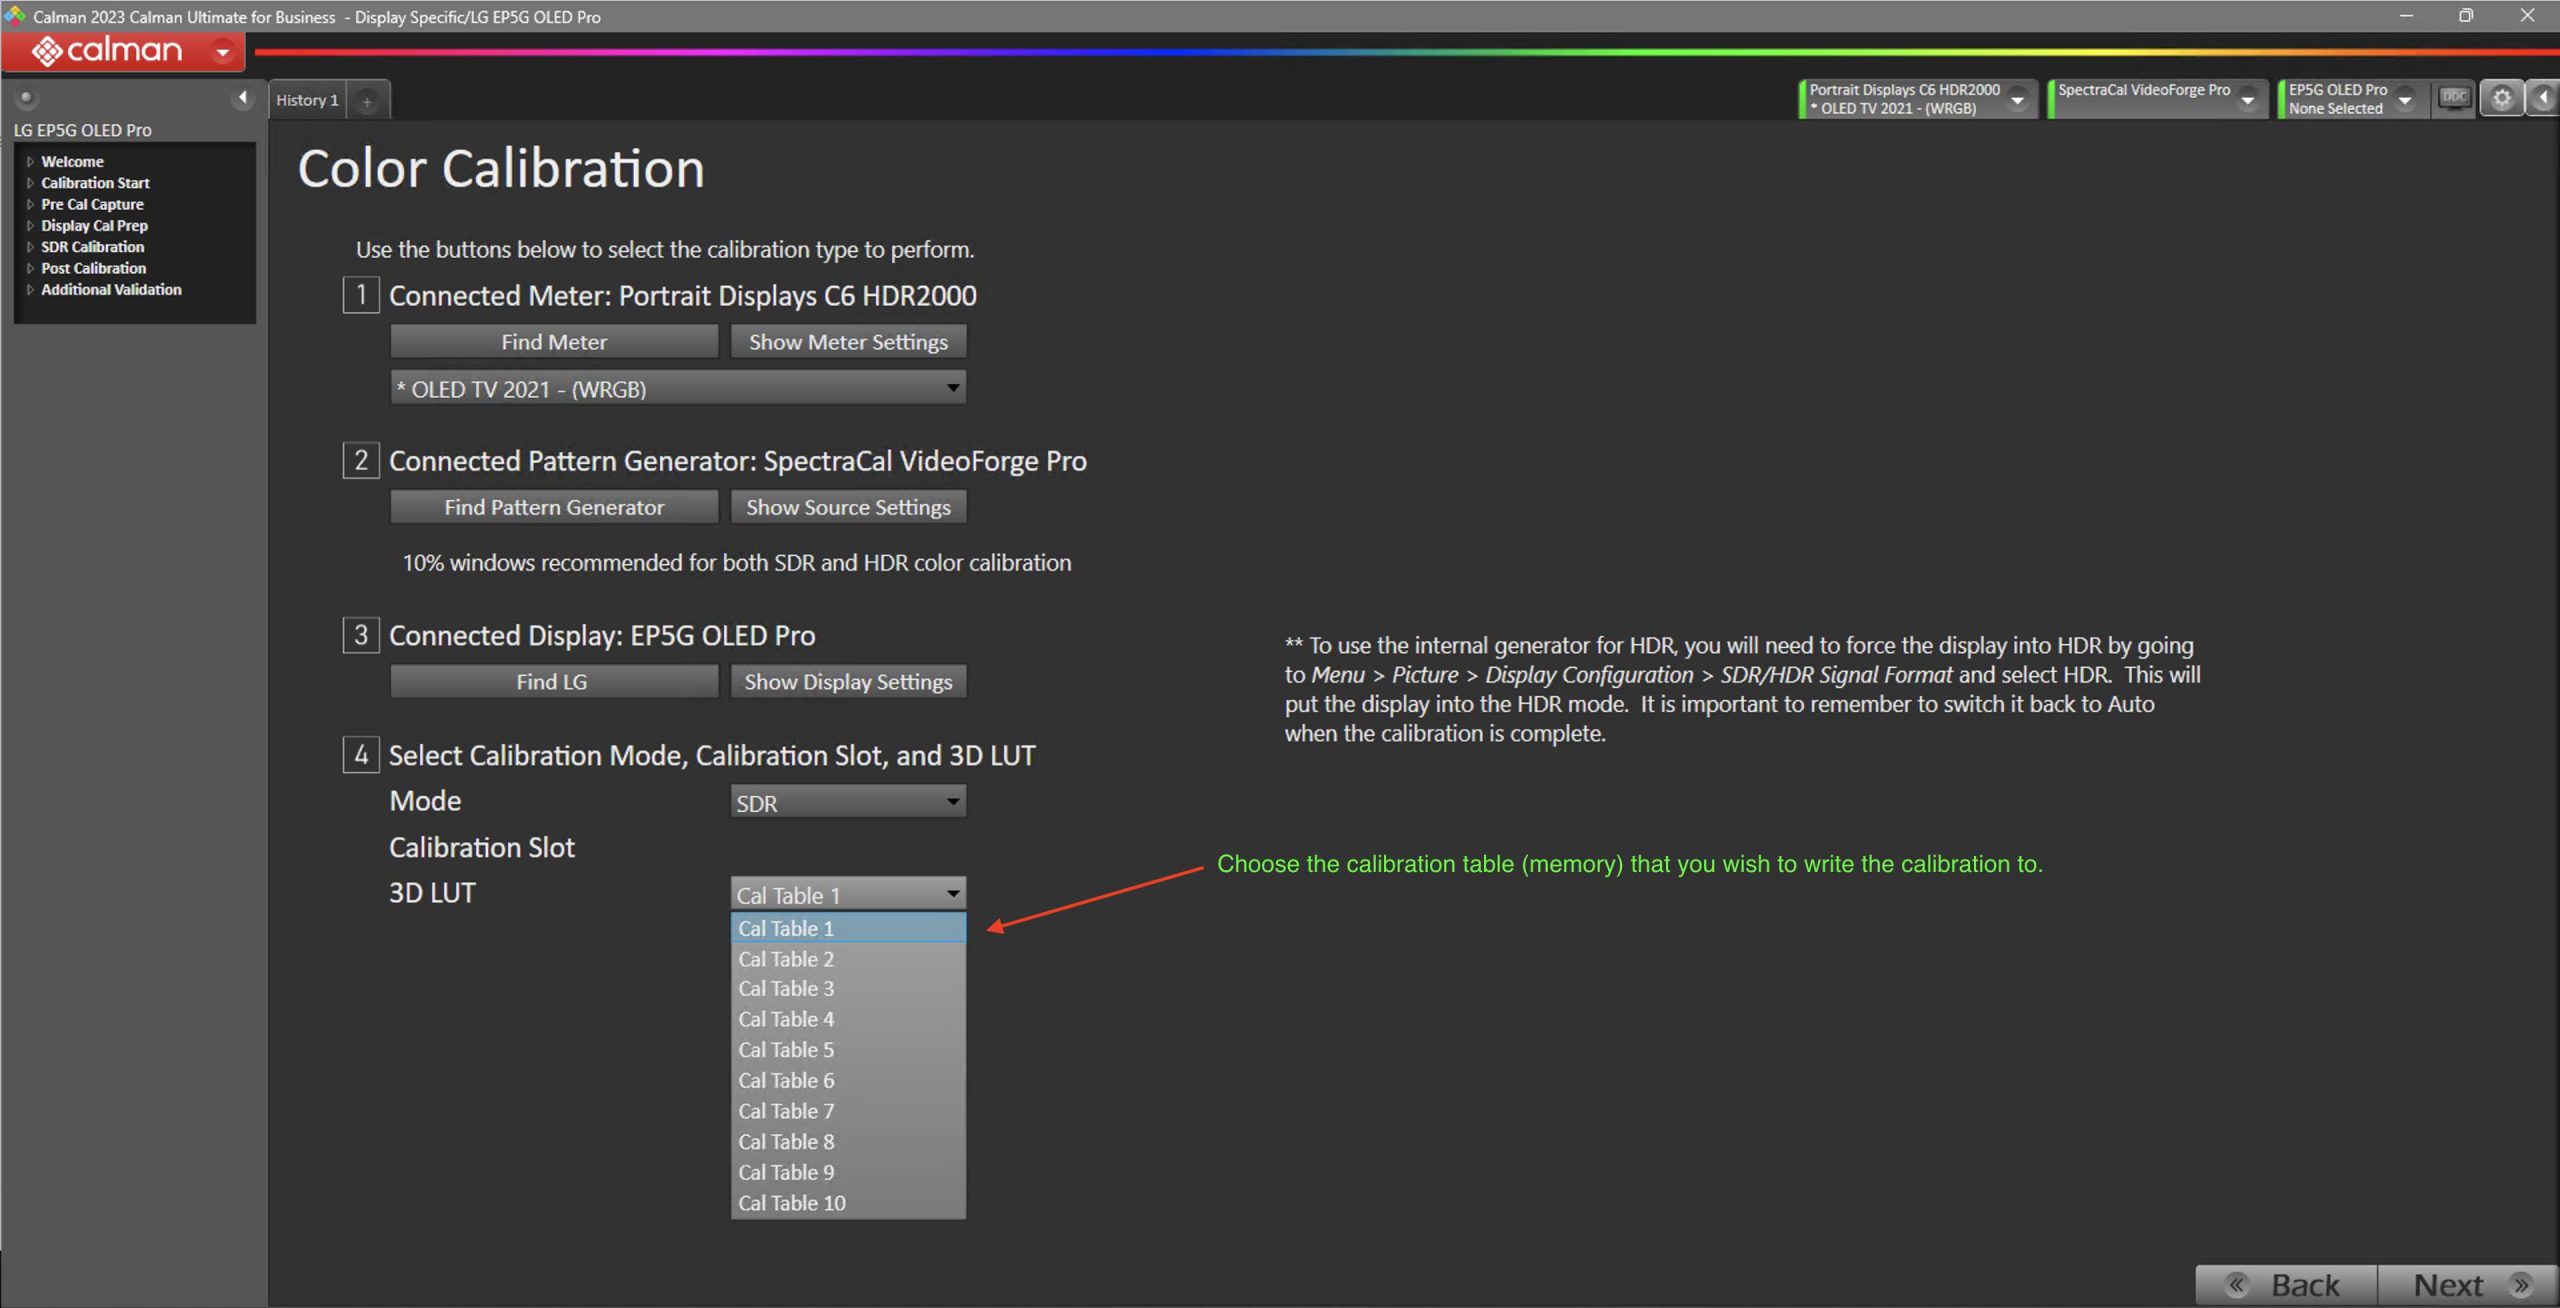Click Show Source Settings button
The width and height of the screenshot is (2560, 1308).
pos(848,507)
